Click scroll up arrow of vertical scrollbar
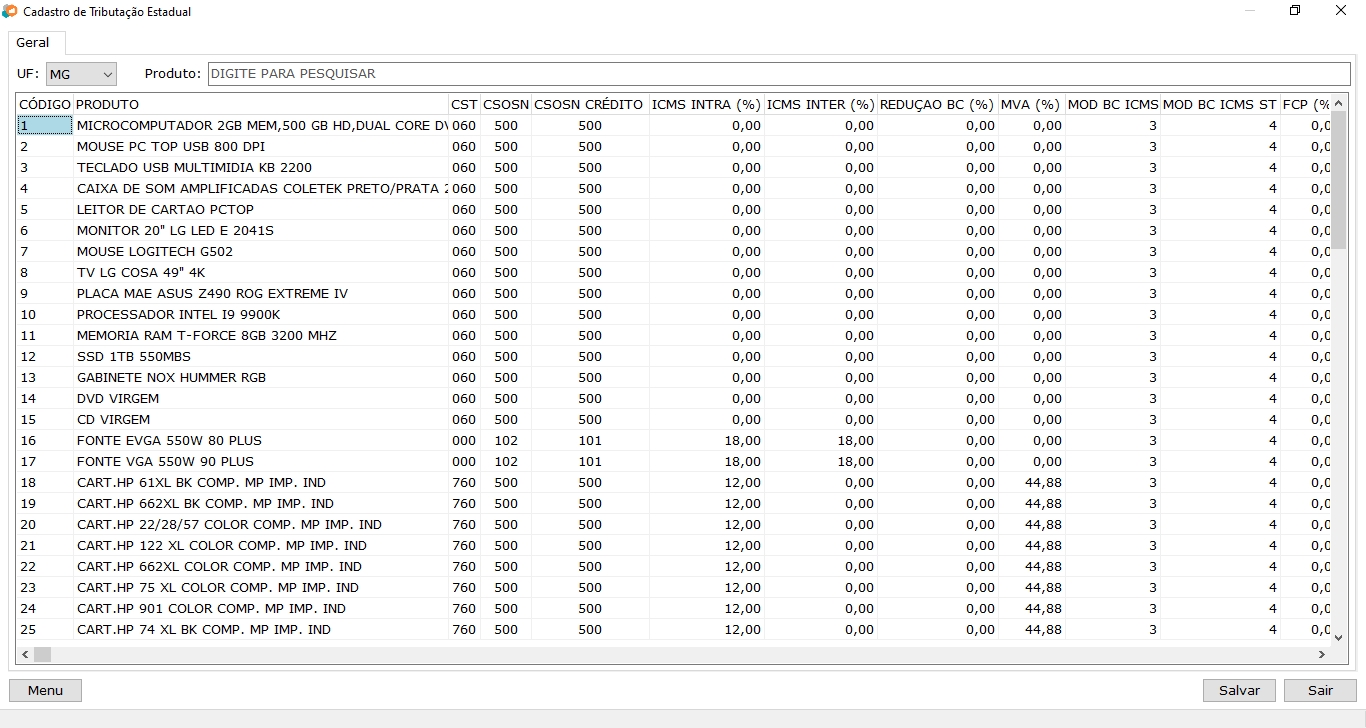This screenshot has height=728, width=1366. tap(1339, 103)
